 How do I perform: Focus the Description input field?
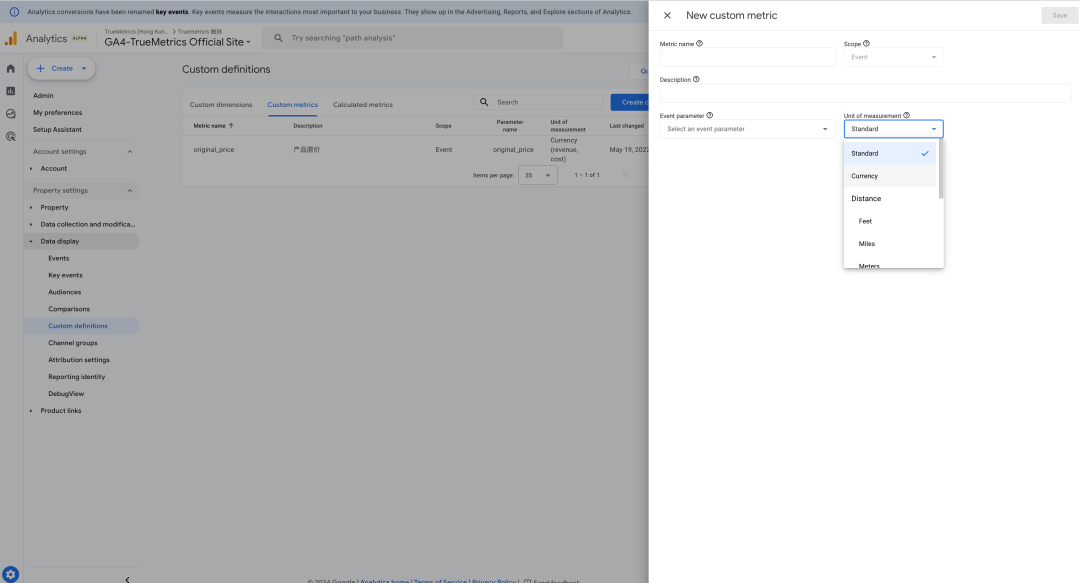(865, 93)
